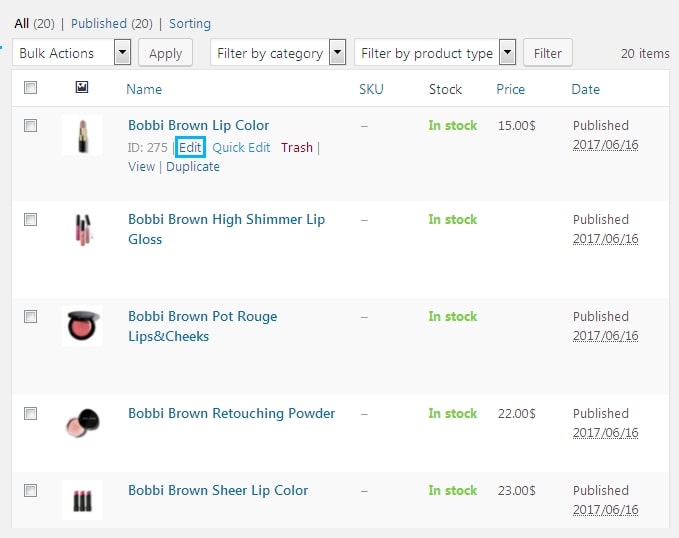Image resolution: width=679 pixels, height=538 pixels.
Task: Open Sheer Lip Color product thumbnail
Action: pyautogui.click(x=82, y=500)
